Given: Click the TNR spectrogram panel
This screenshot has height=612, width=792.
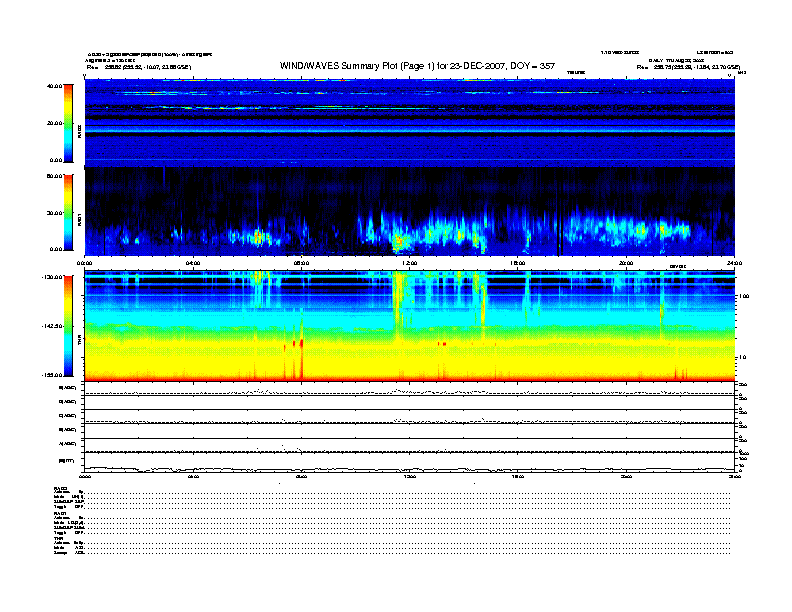Looking at the screenshot, I should [410, 326].
